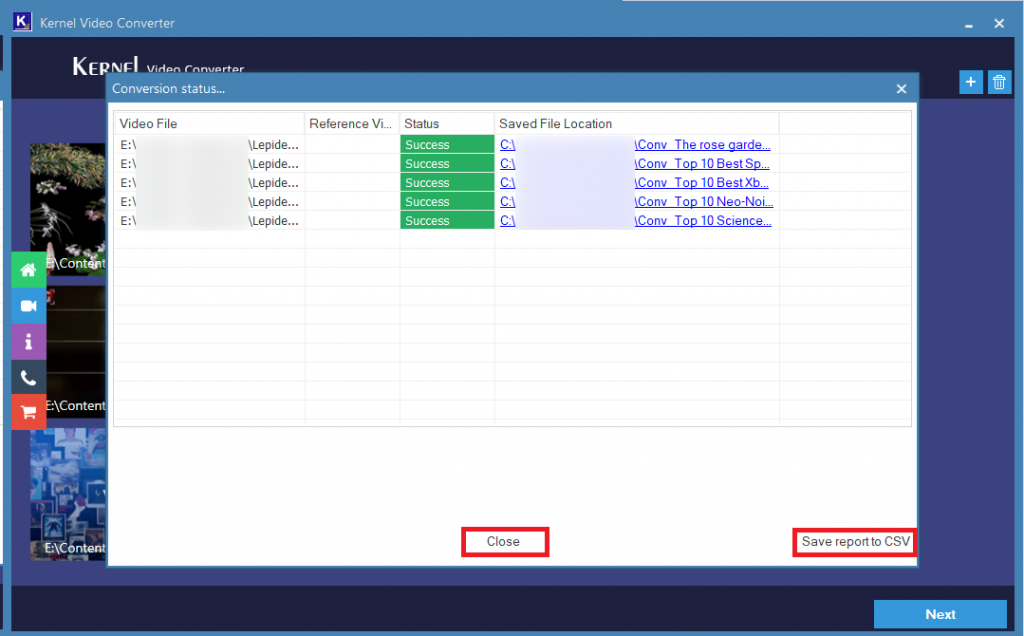
Task: Open the purchase cart icon in the sidebar
Action: 28,412
